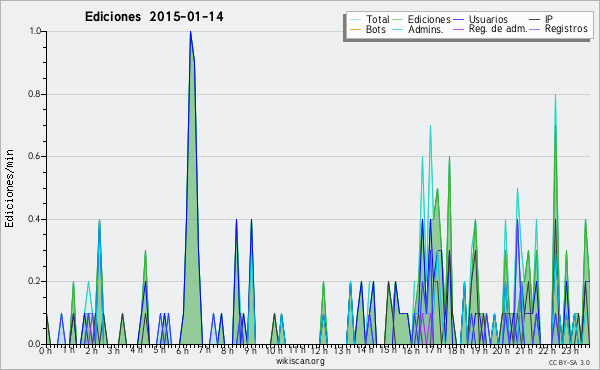Click the y-axis value 0.2
The height and width of the screenshot is (370, 600).
coord(35,281)
